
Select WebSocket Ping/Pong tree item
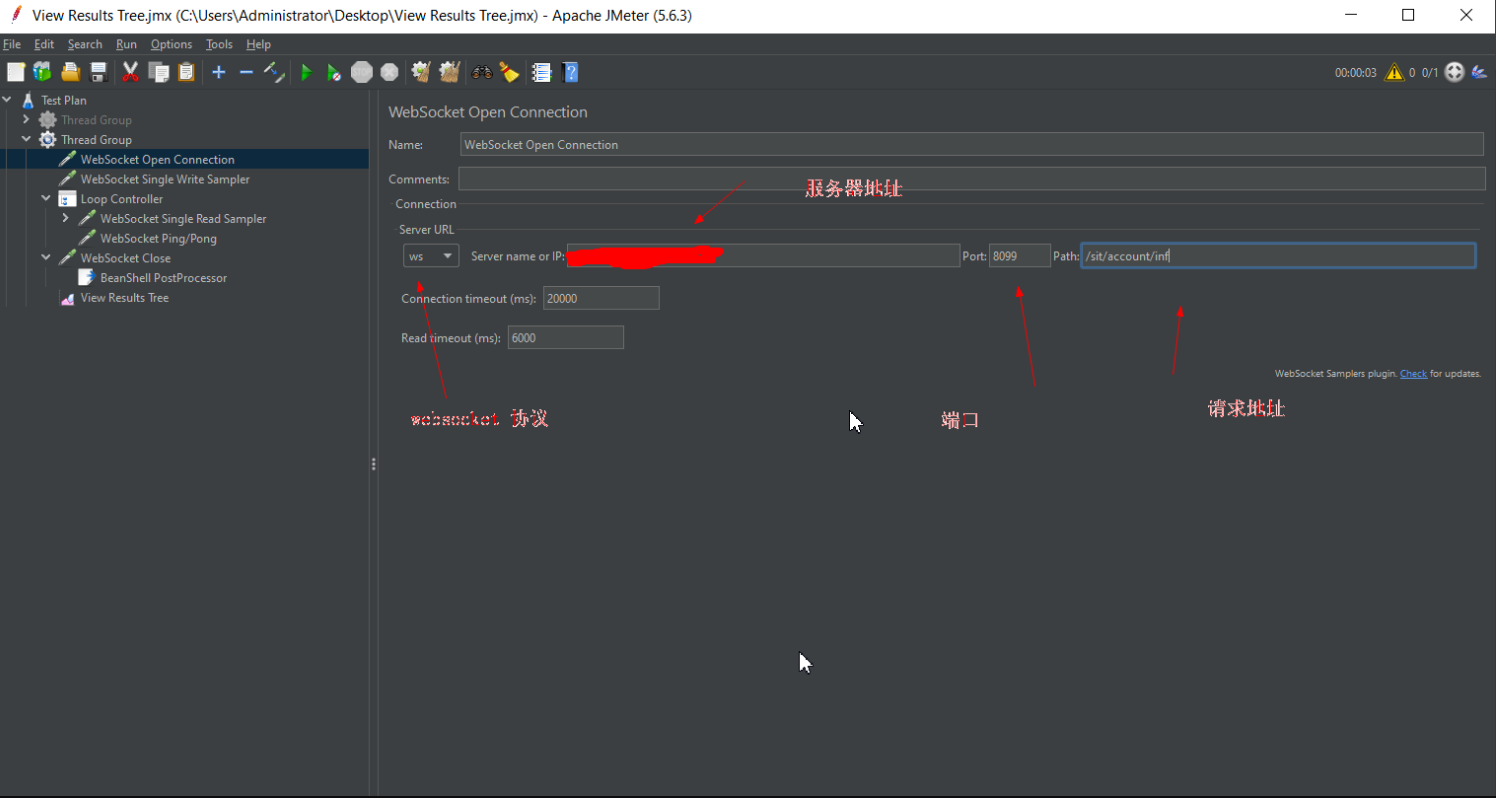[158, 238]
